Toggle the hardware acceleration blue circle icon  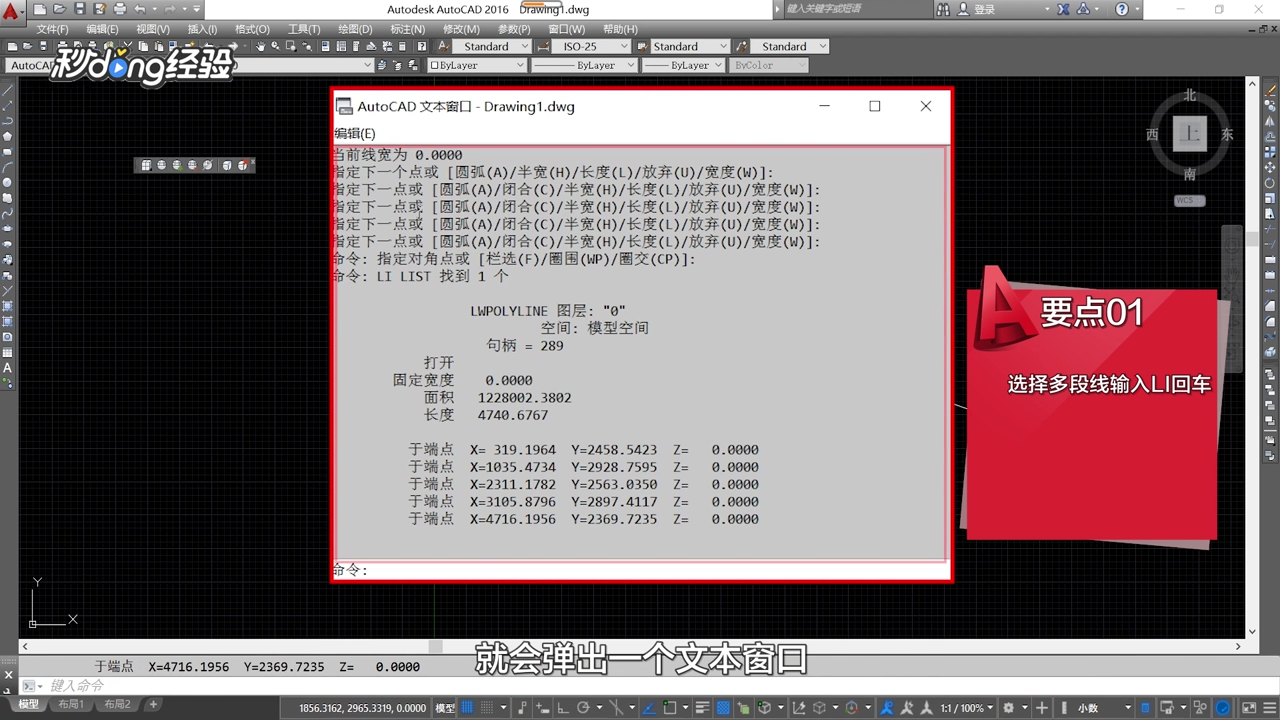coord(1222,707)
